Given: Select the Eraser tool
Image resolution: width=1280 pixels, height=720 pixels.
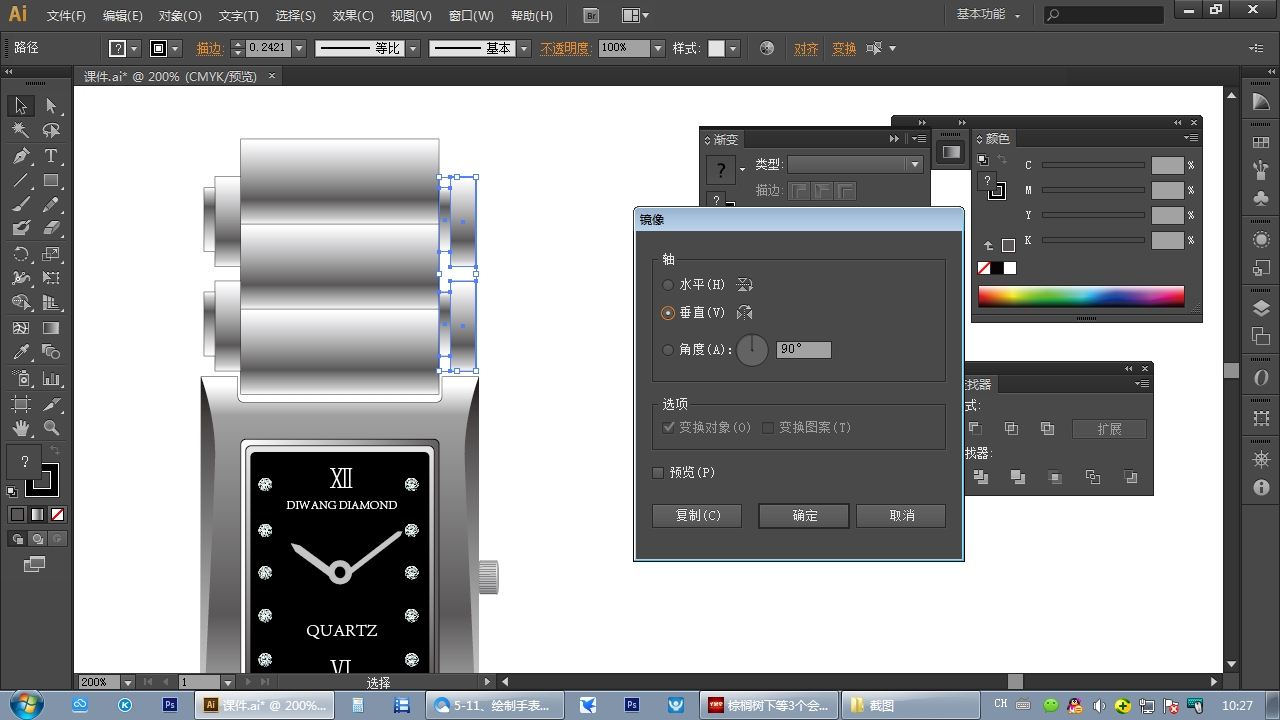Looking at the screenshot, I should (x=52, y=229).
